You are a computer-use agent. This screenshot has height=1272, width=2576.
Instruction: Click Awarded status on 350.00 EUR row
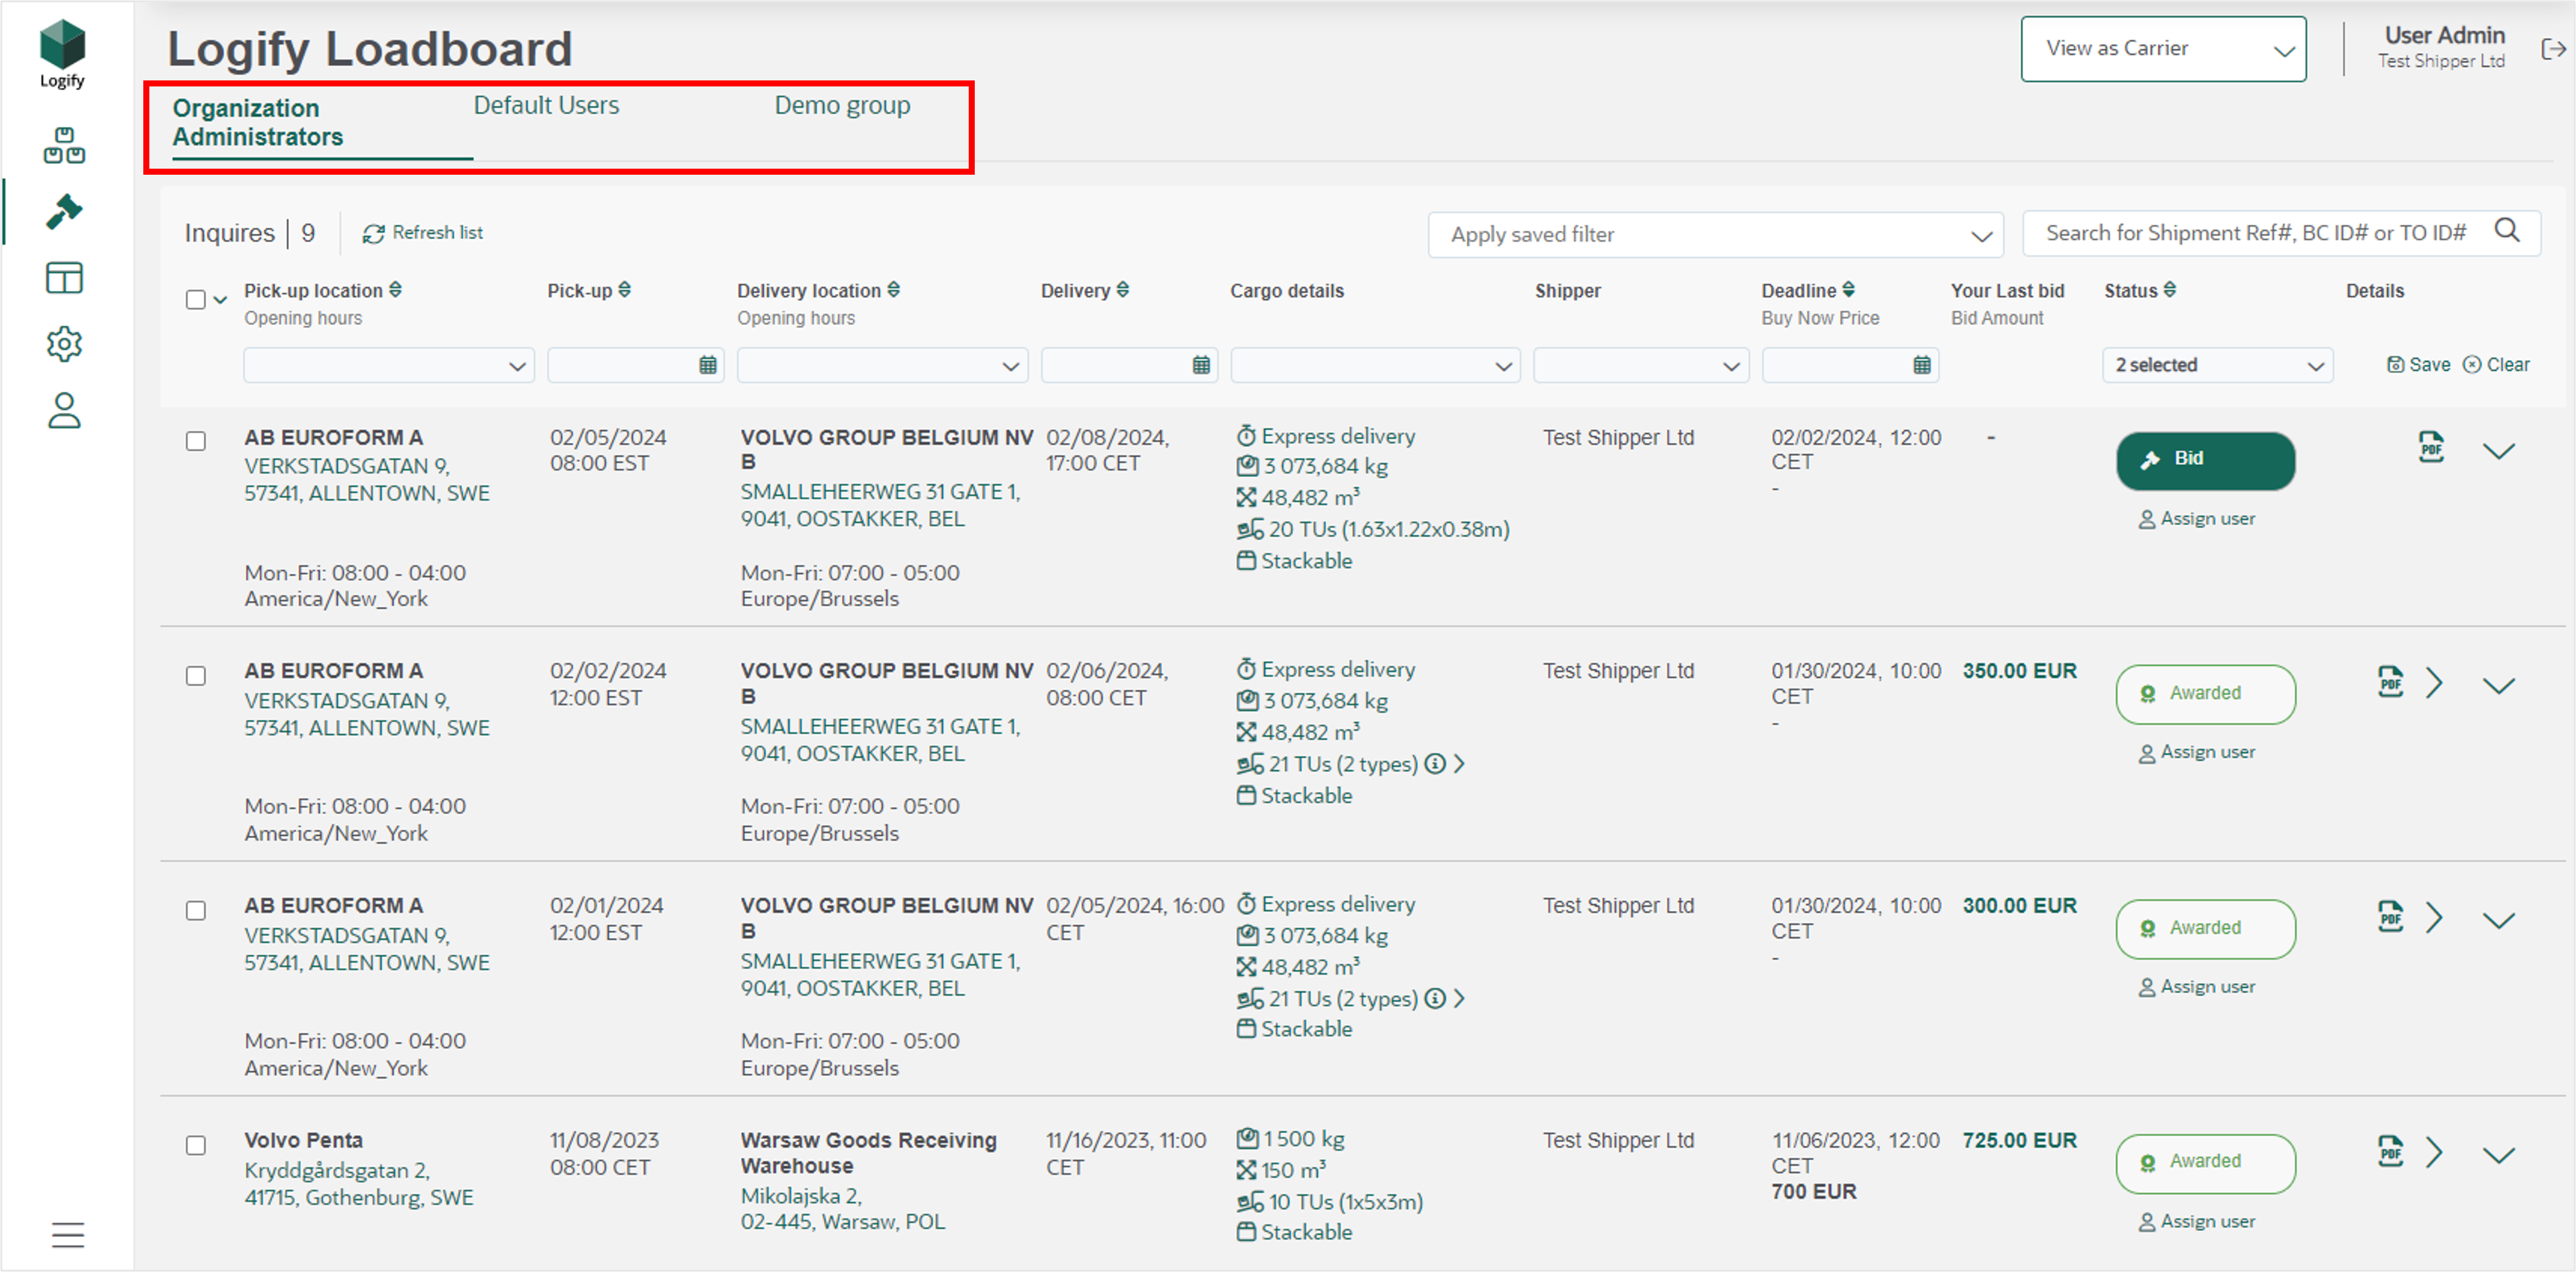(2205, 694)
